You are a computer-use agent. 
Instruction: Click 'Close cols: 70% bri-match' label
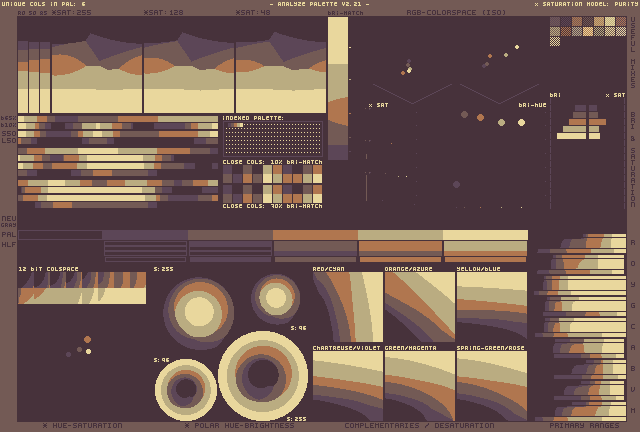click(x=272, y=206)
